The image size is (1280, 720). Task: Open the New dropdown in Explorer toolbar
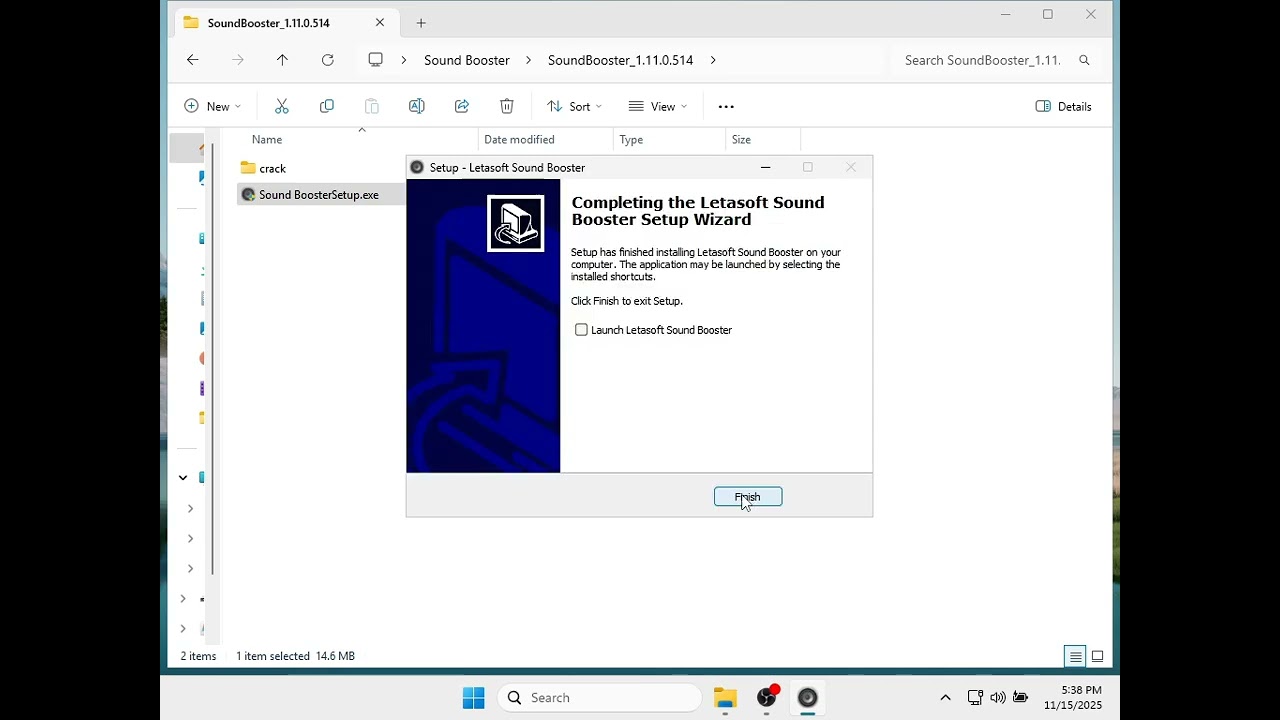click(212, 106)
